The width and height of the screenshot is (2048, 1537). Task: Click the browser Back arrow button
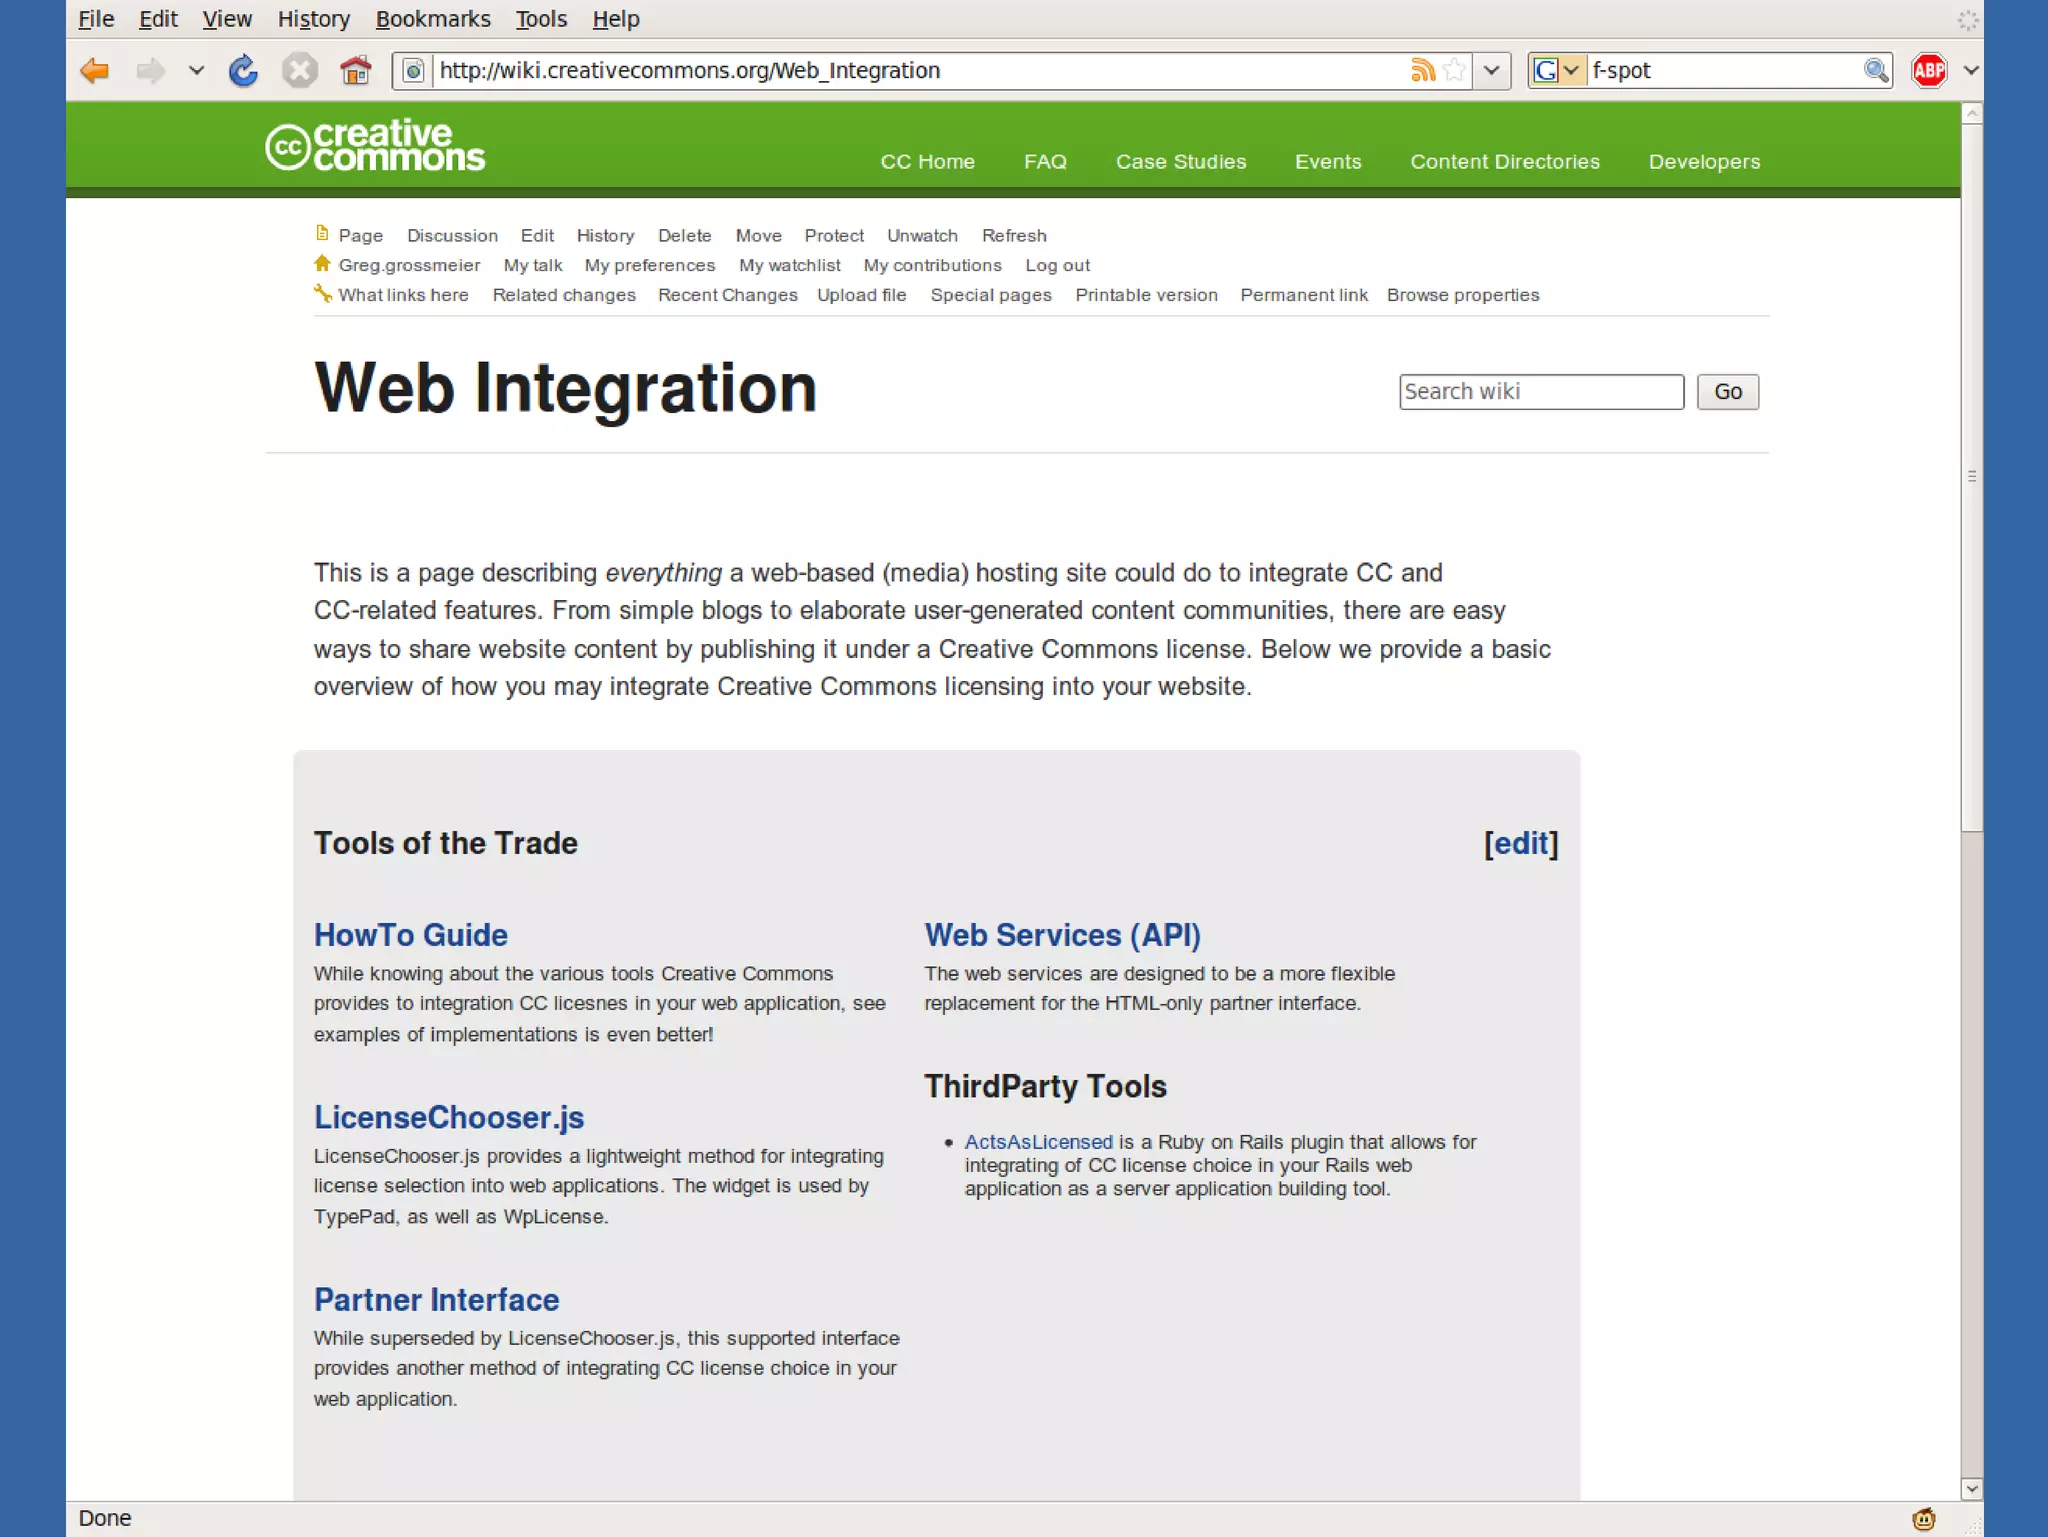click(95, 71)
